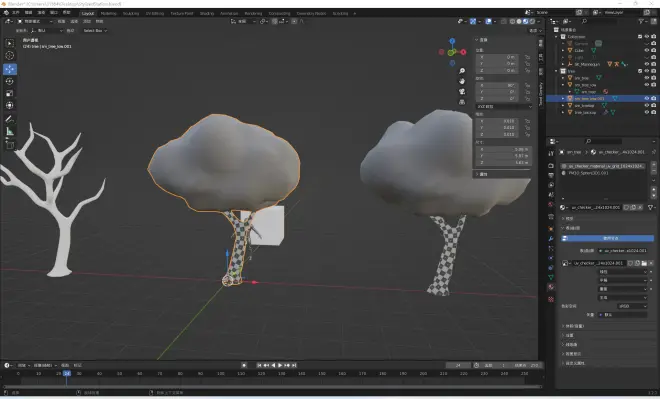
Task: Switch viewport shading to Rendered
Action: 532,21
